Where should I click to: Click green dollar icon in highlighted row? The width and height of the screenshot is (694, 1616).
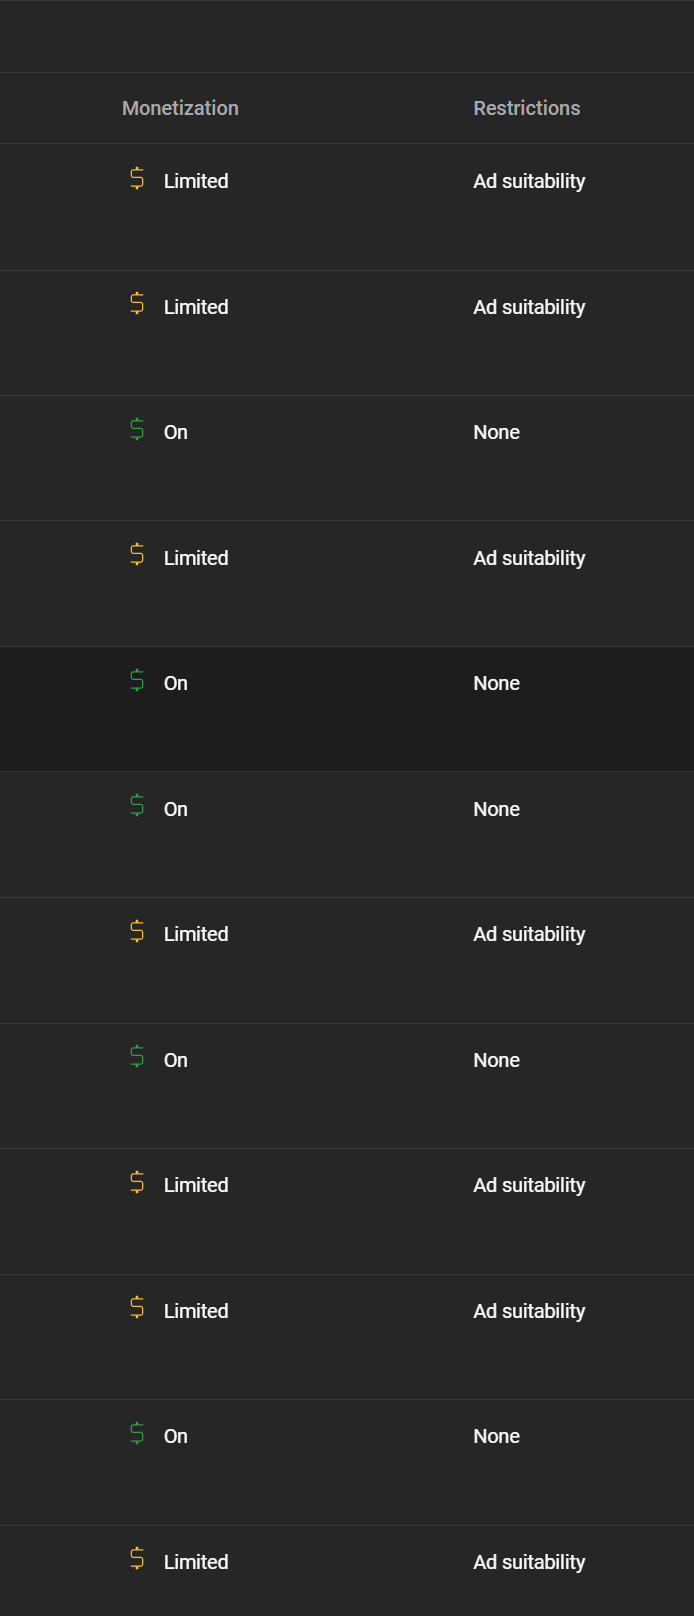pyautogui.click(x=137, y=681)
